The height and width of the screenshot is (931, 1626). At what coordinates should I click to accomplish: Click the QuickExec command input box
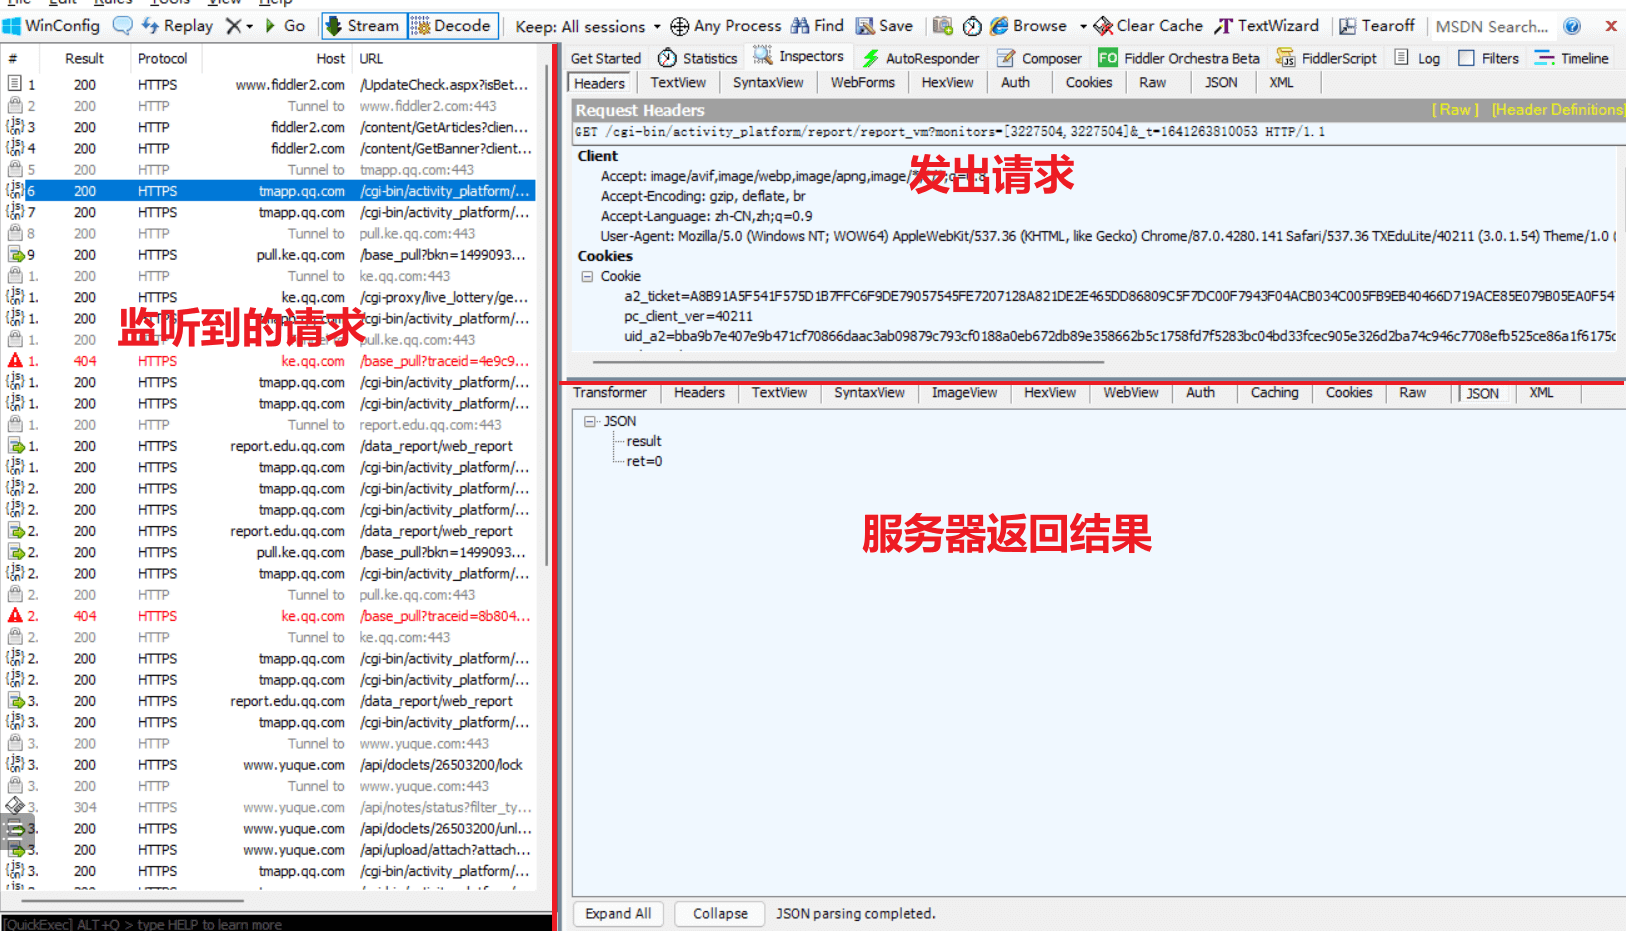(x=277, y=923)
